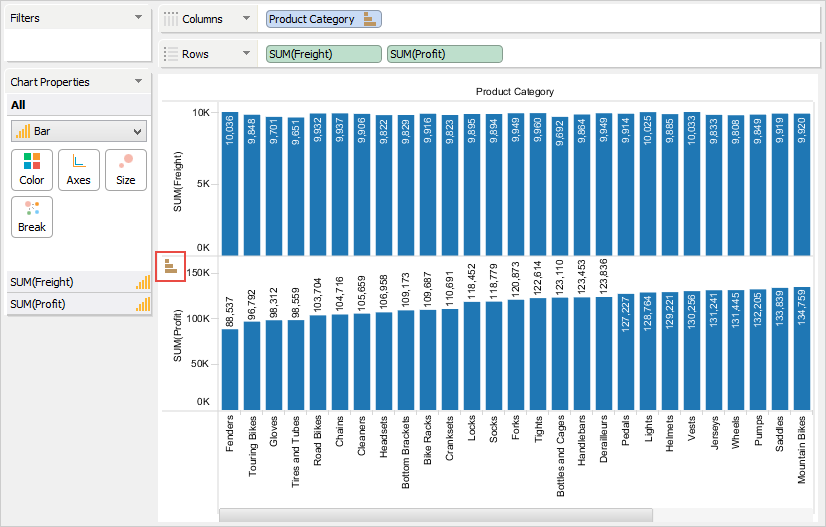Select SUM(Profit) in chart properties list

pyautogui.click(x=78, y=305)
